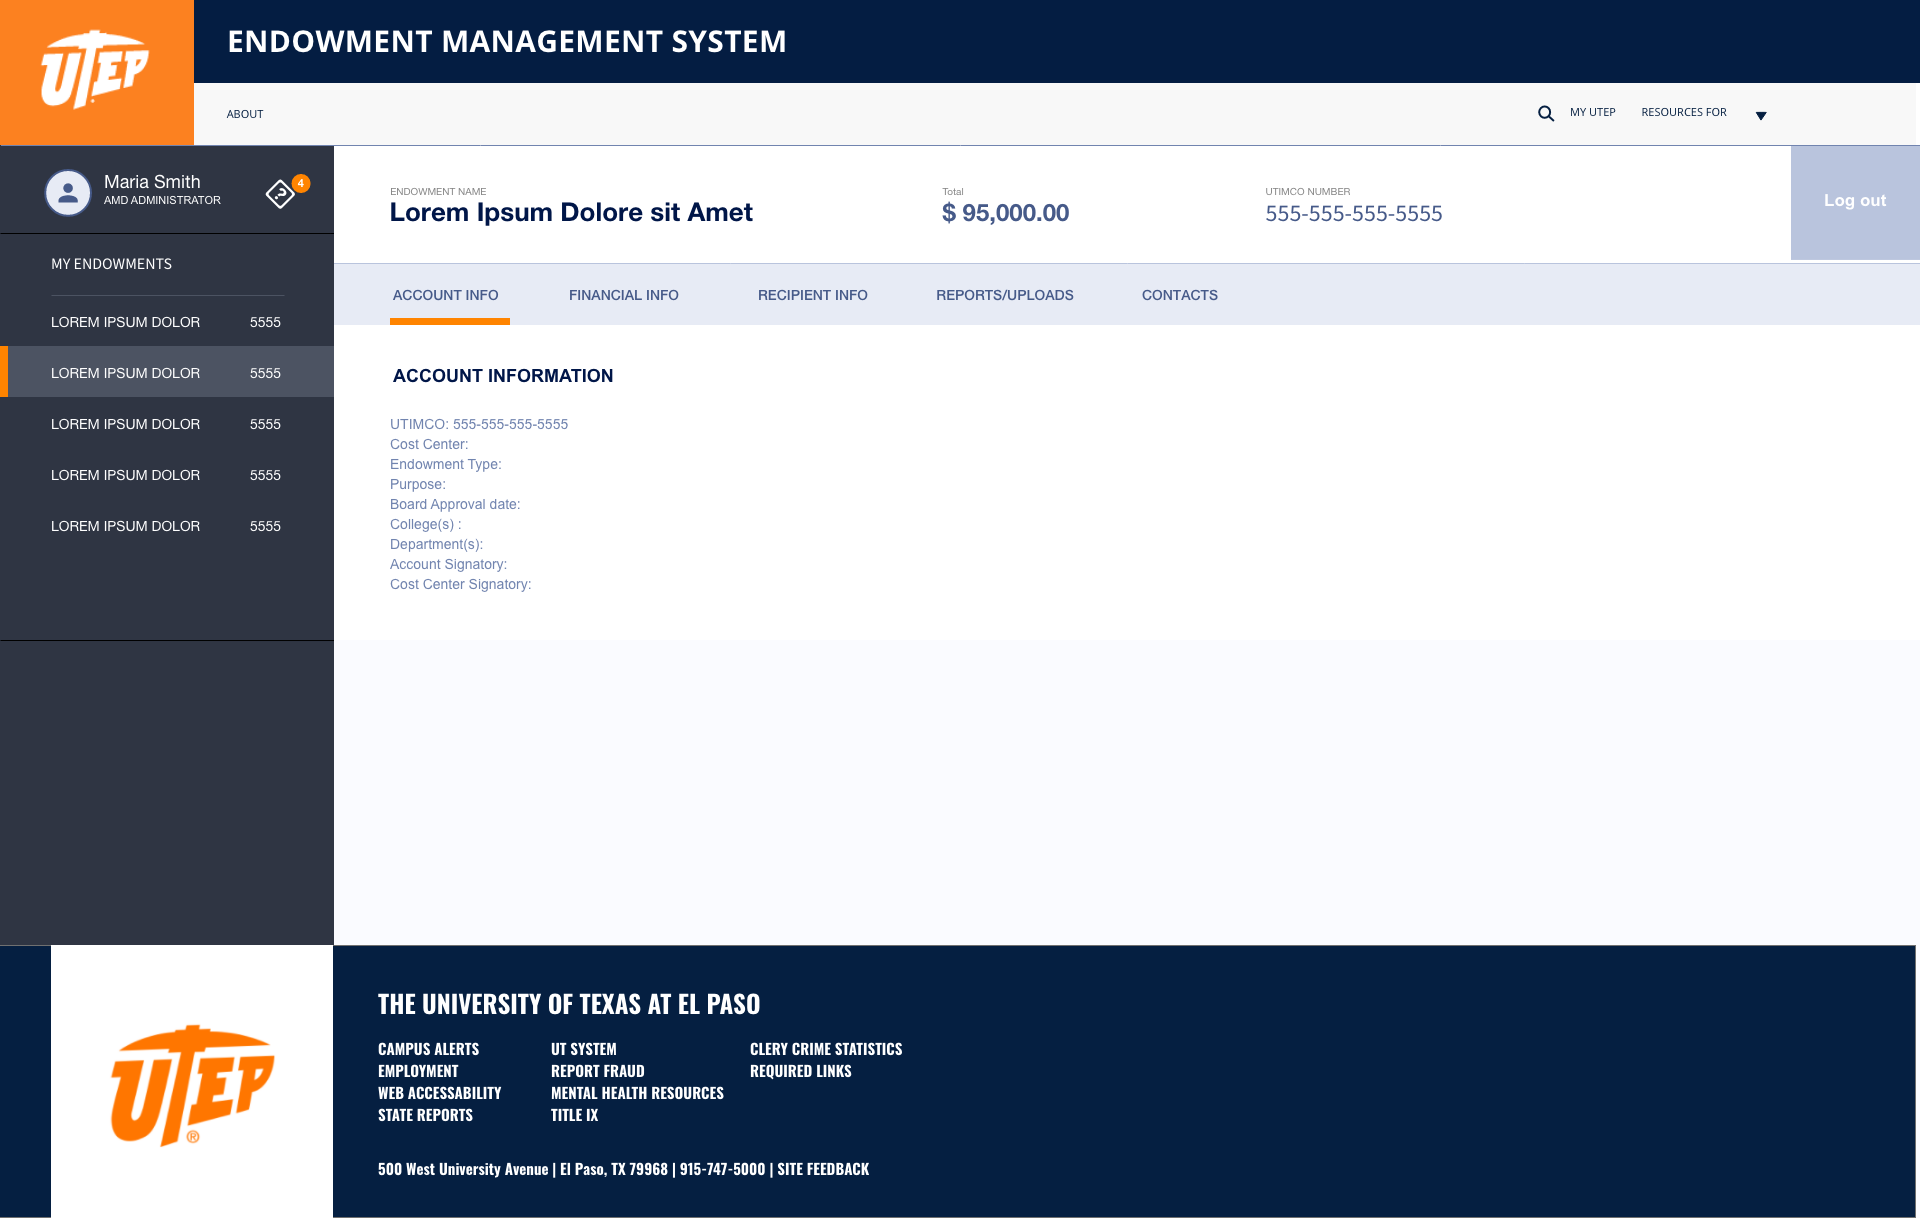1920x1218 pixels.
Task: Click the endowment name Lorem Ipsum Dolore sit Amet
Action: point(571,212)
